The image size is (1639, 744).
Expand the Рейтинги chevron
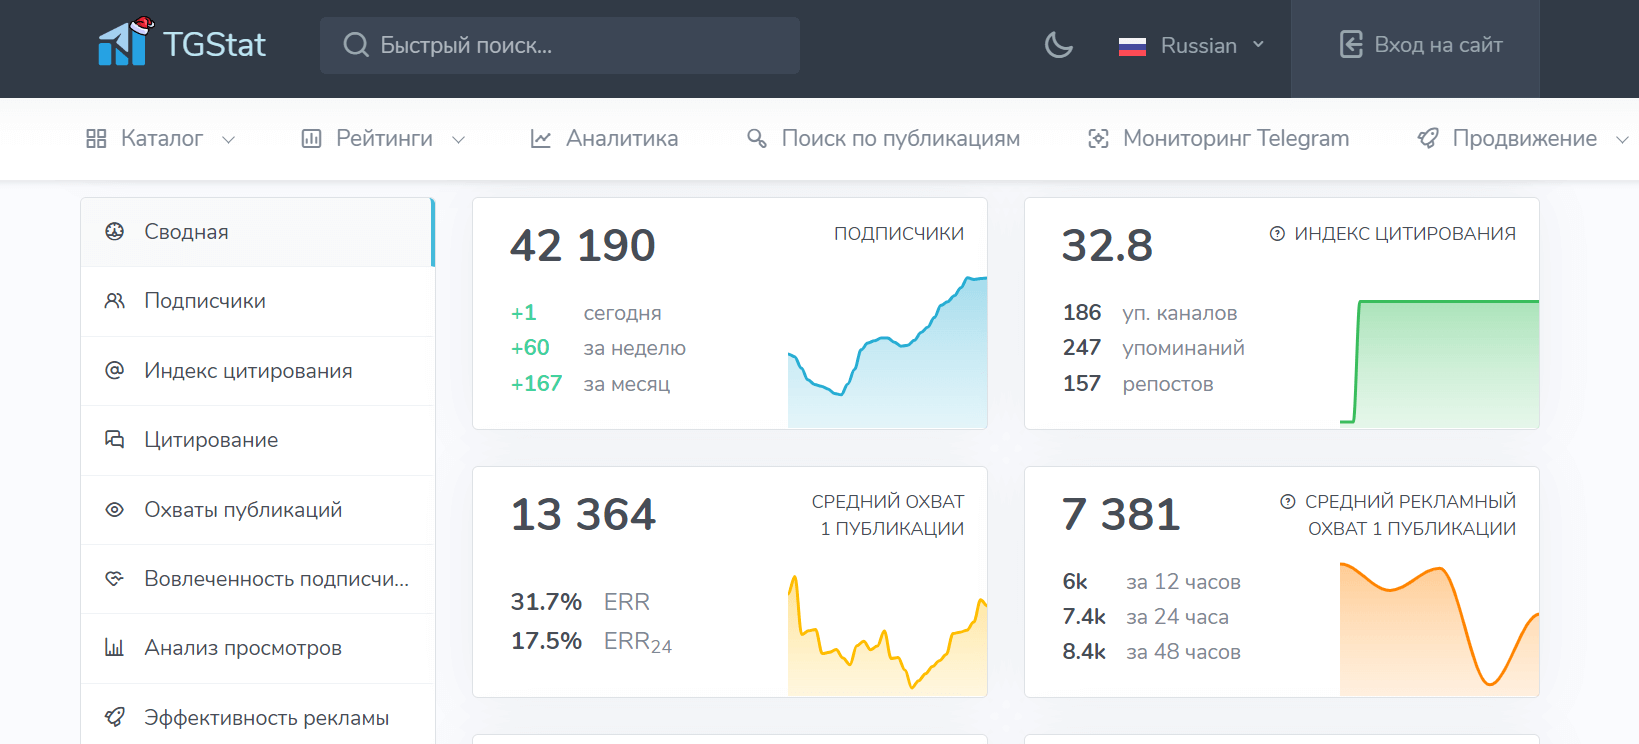tap(458, 140)
